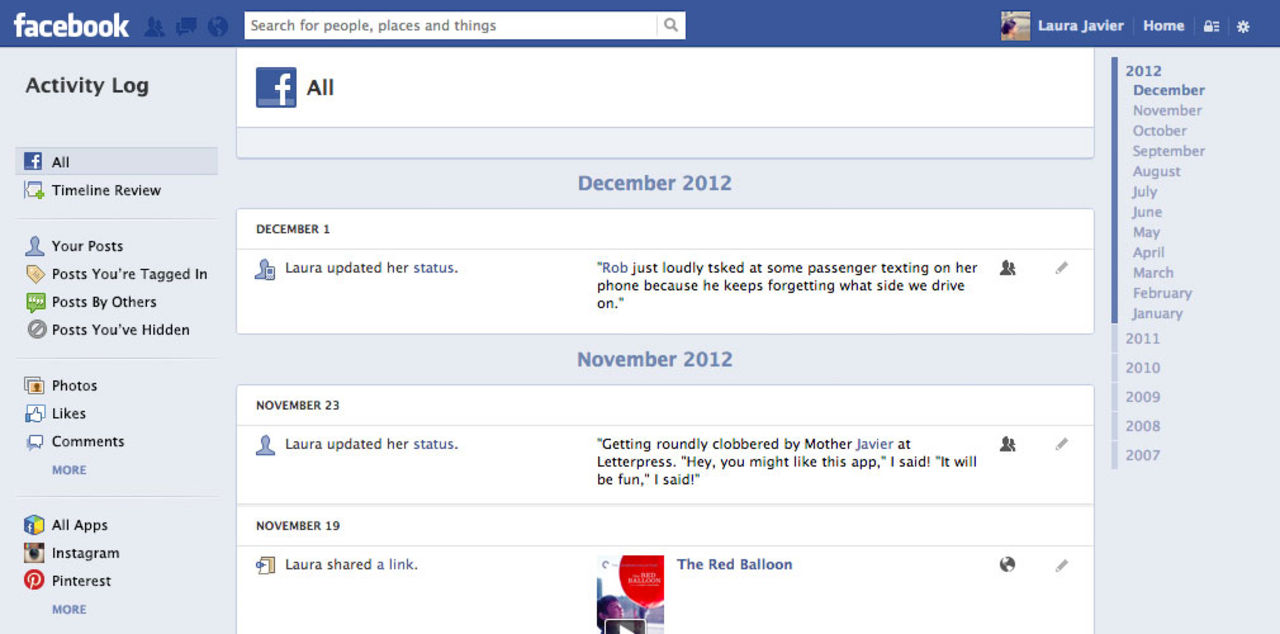Jump to December in timeline
1280x634 pixels.
[x=1168, y=90]
